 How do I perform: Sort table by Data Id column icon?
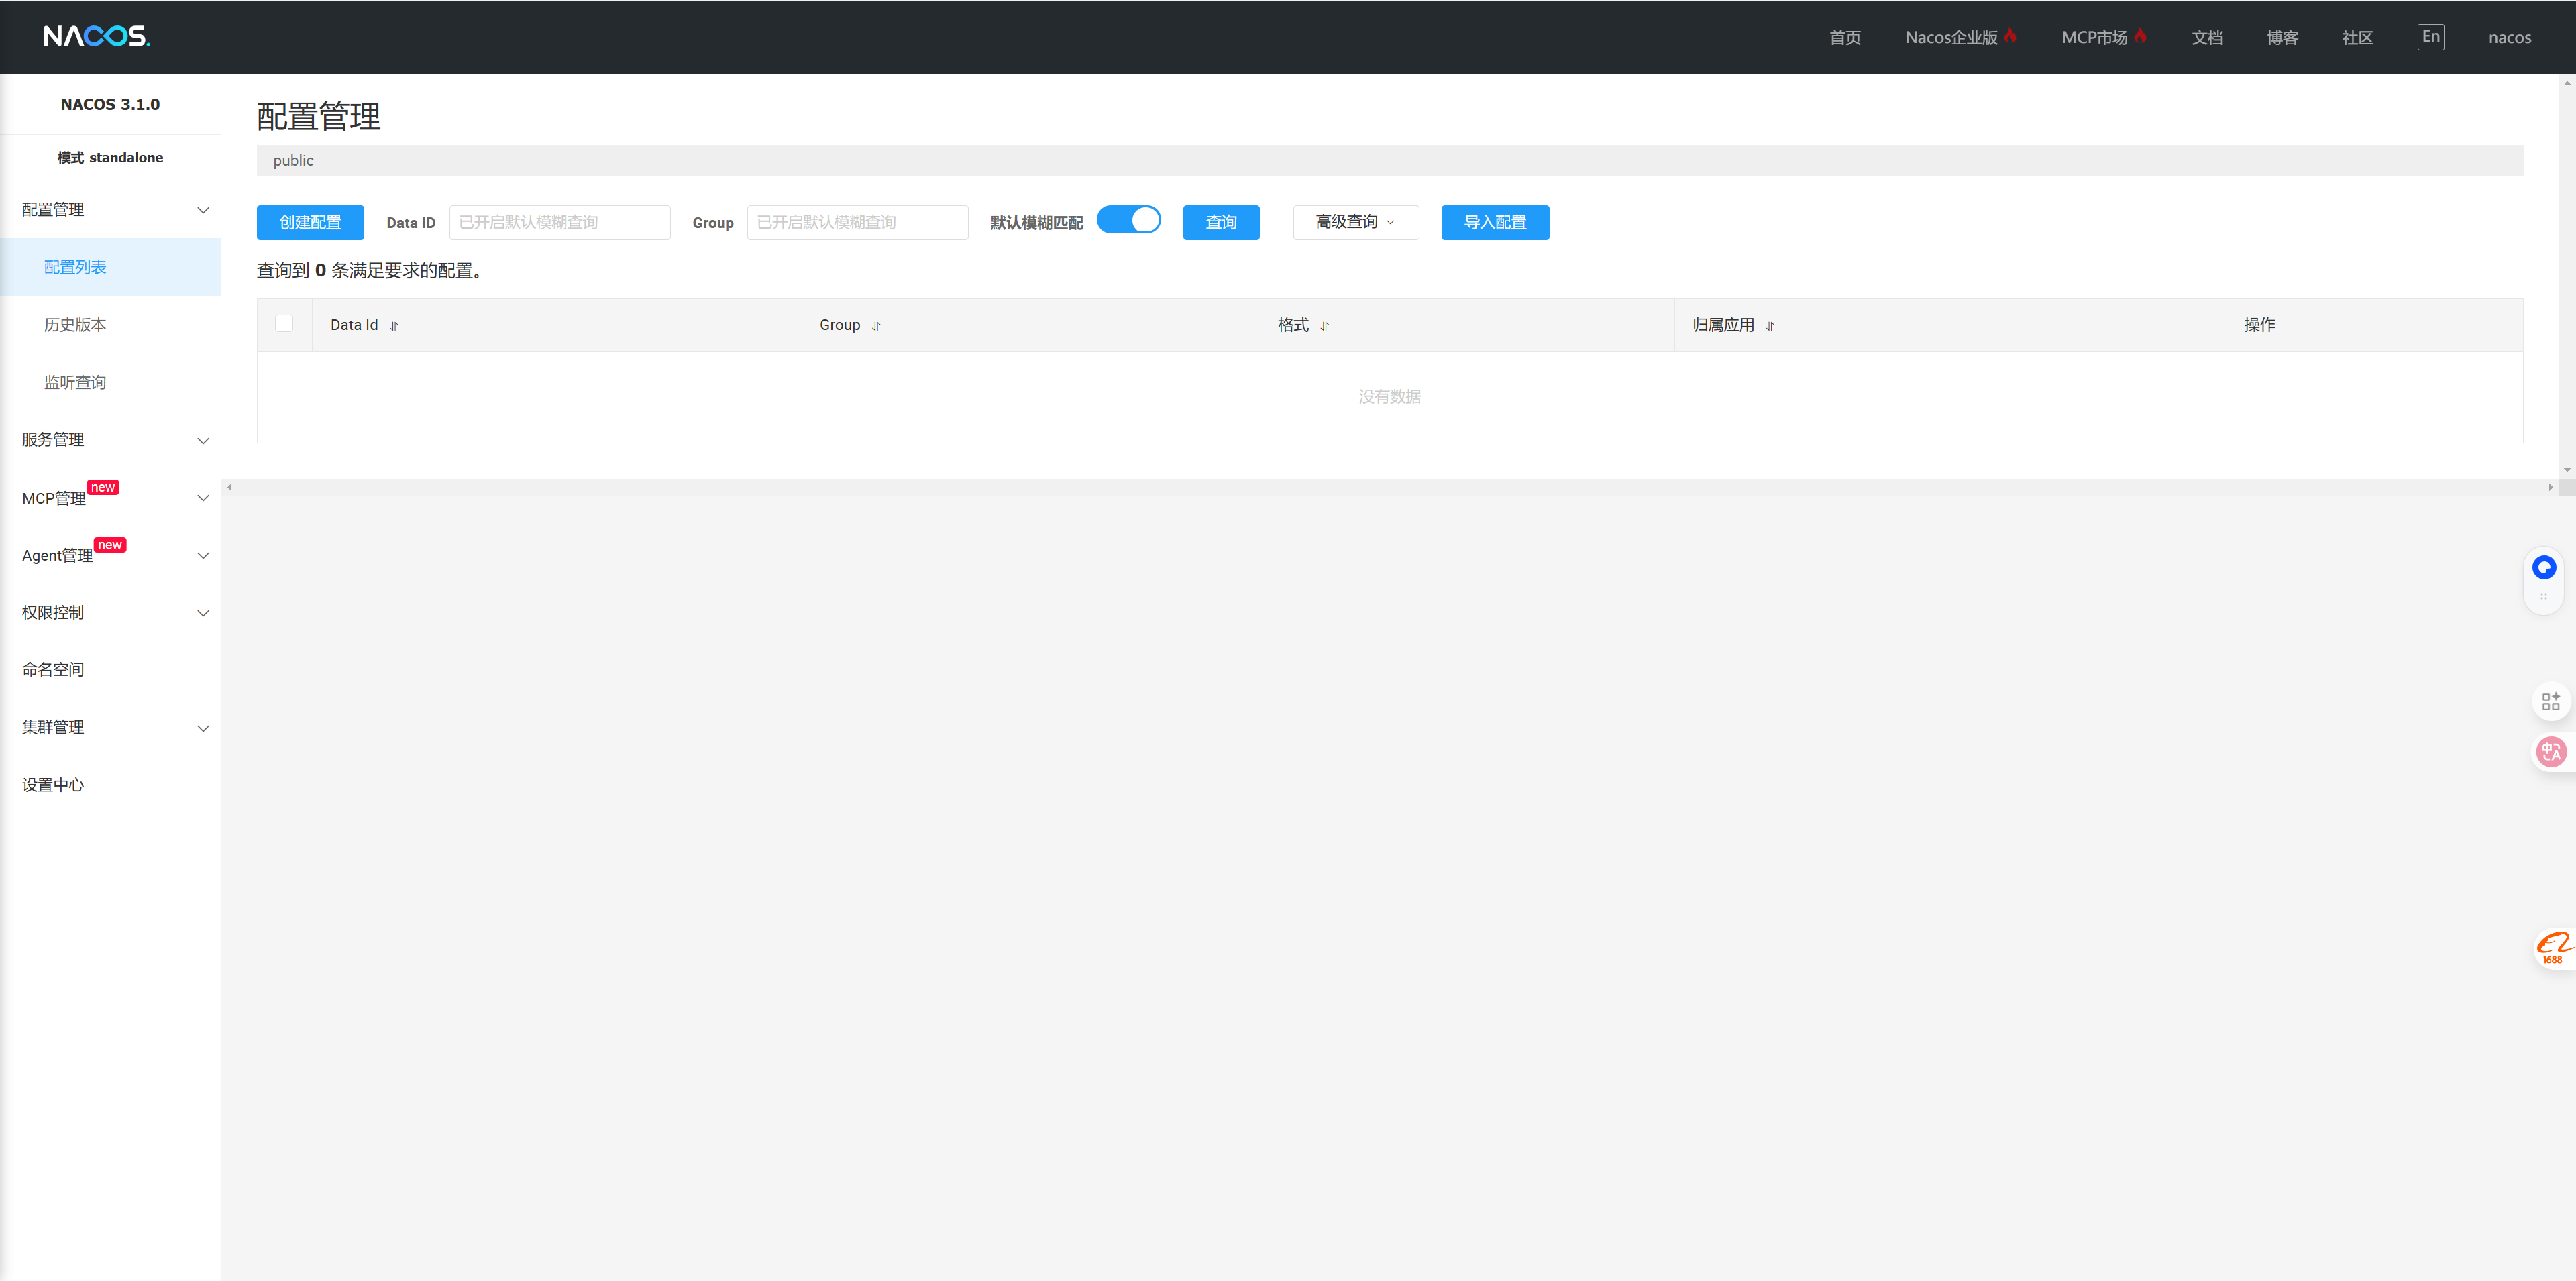pyautogui.click(x=394, y=326)
